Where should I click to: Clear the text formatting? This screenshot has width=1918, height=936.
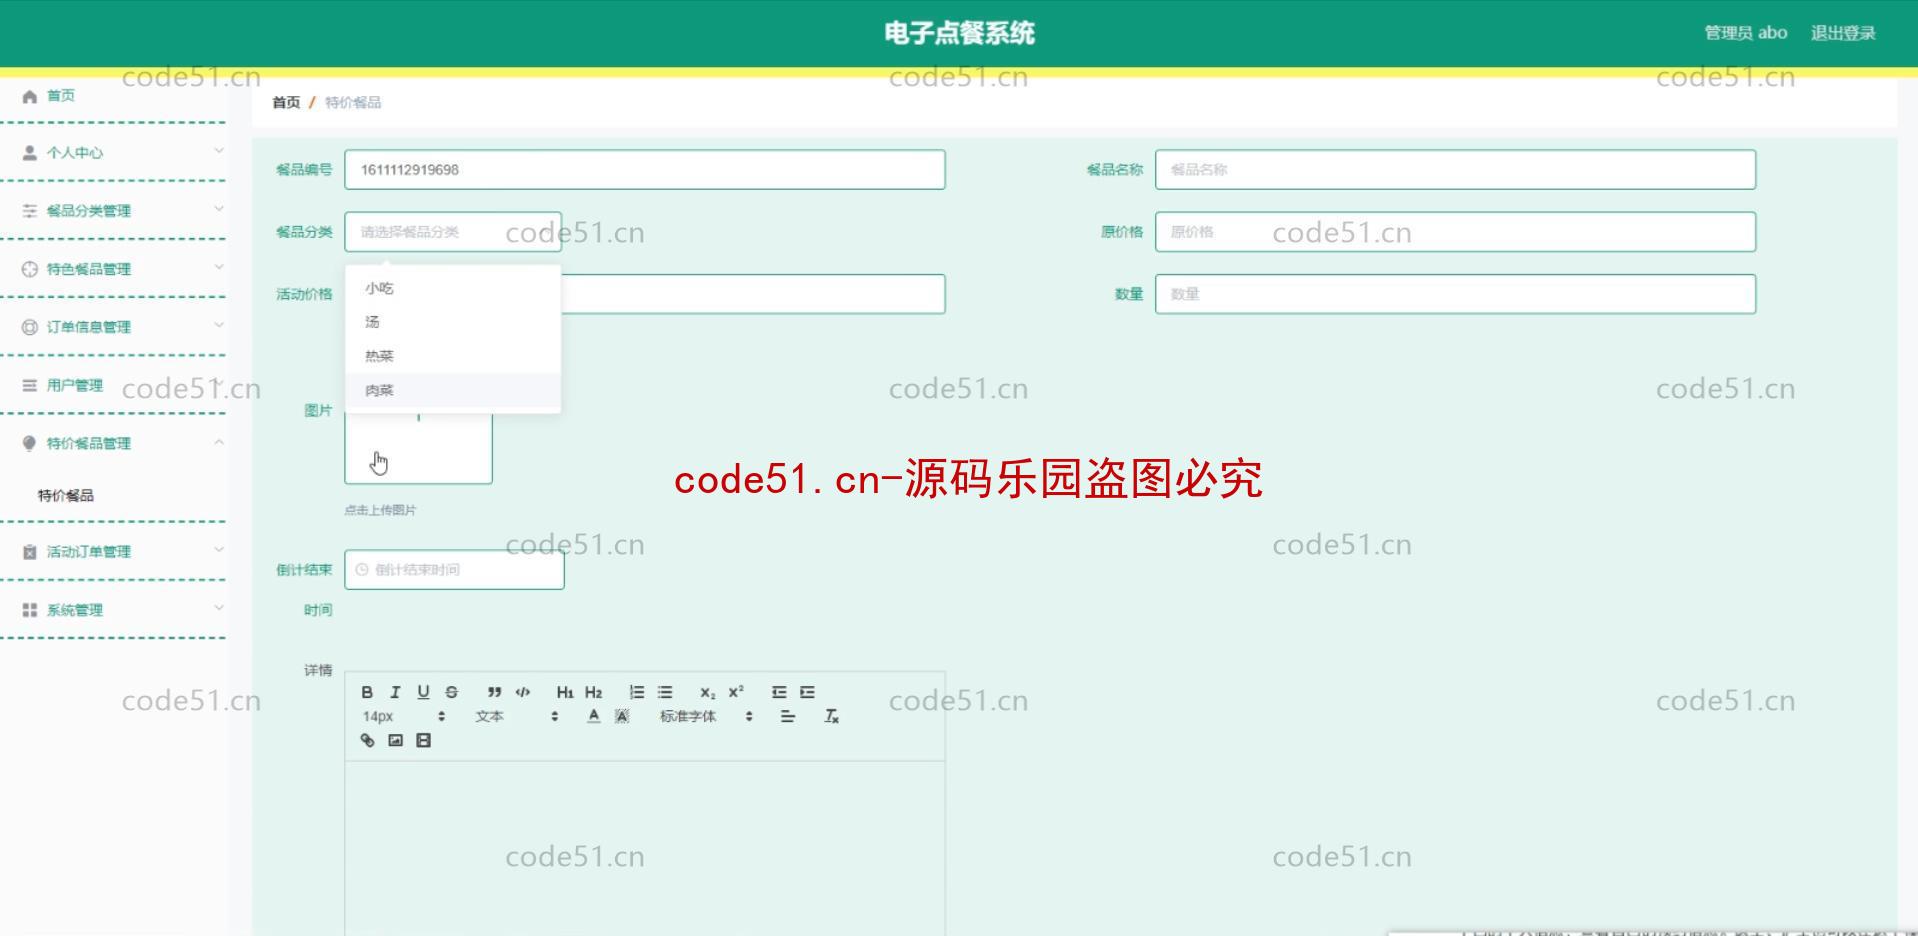[x=831, y=716]
